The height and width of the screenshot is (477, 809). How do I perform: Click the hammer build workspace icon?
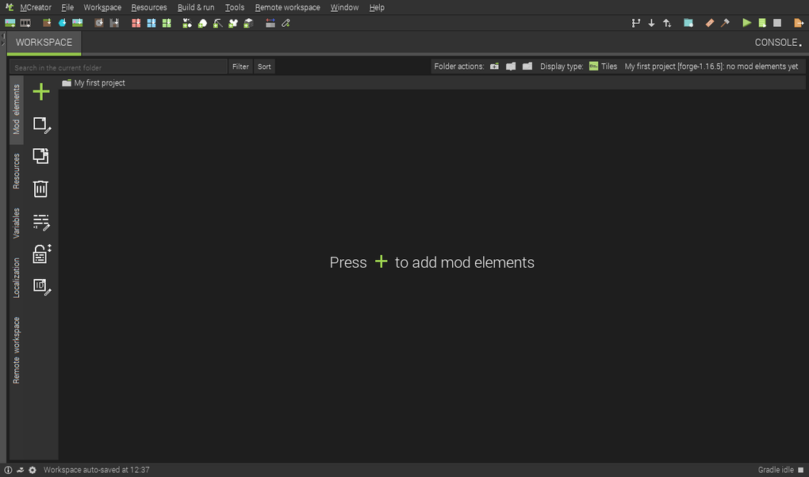(x=725, y=23)
